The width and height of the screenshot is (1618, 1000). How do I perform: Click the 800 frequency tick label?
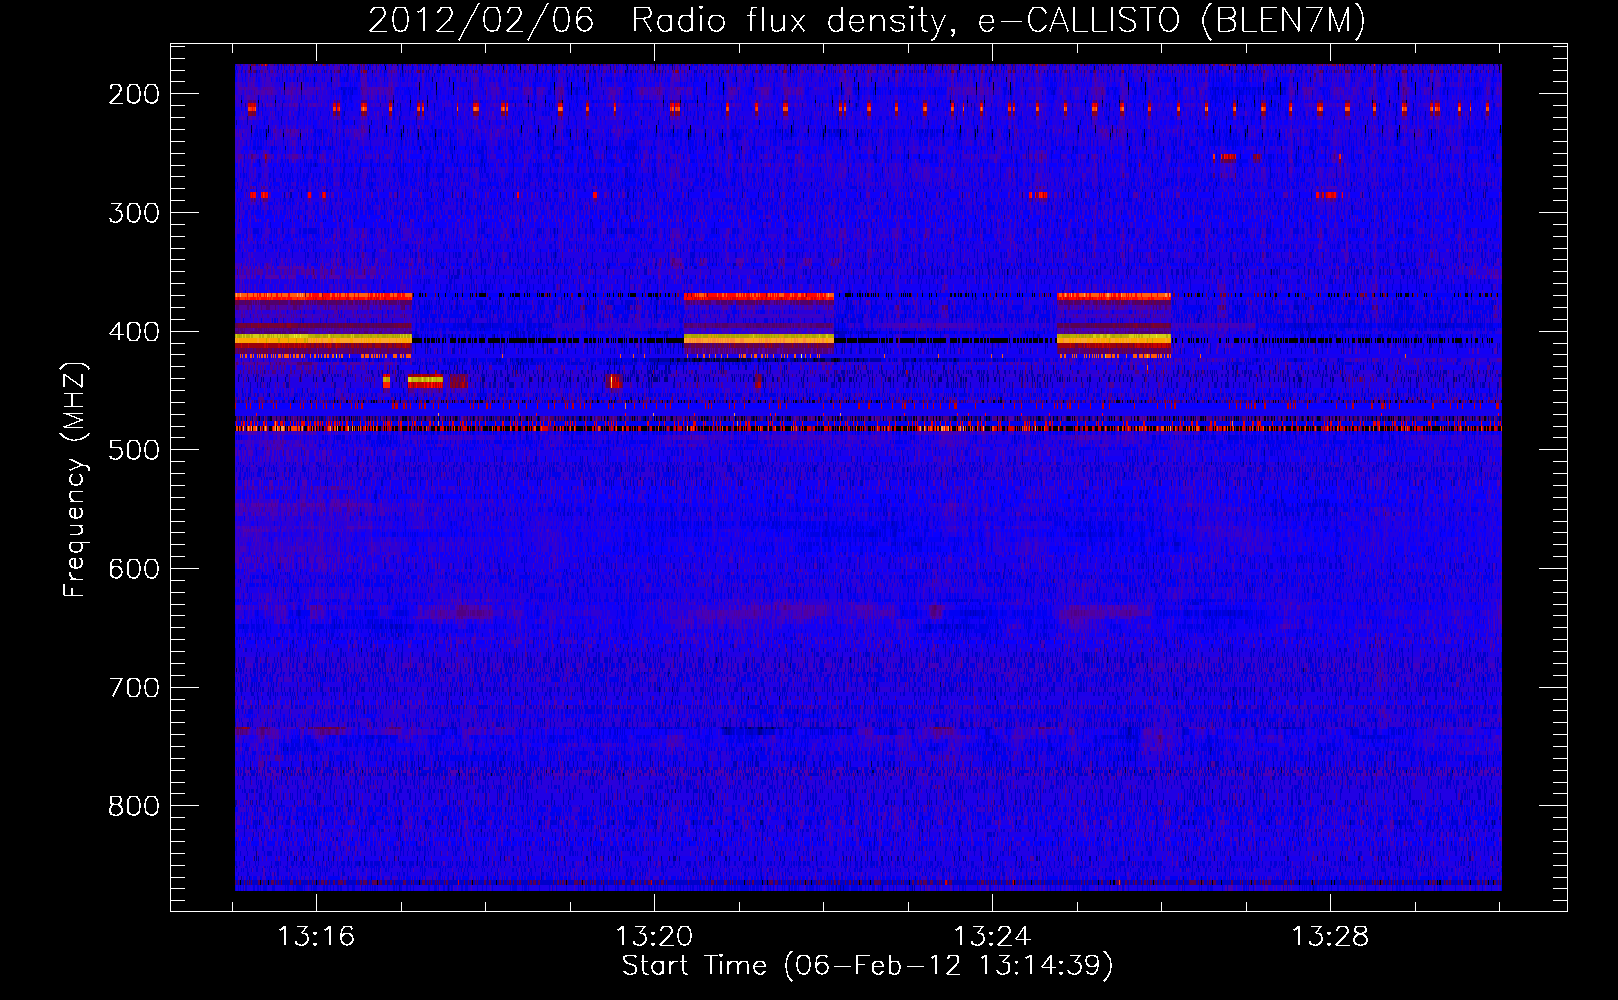133,806
